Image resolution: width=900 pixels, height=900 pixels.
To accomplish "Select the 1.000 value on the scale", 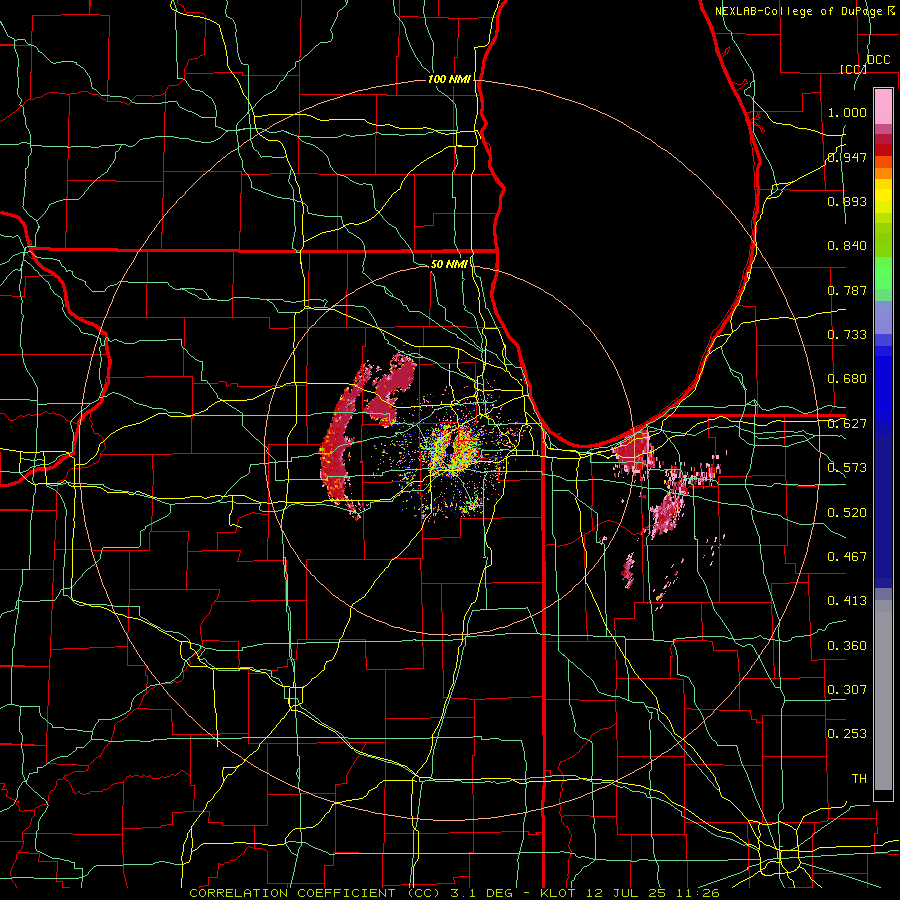I will [847, 112].
